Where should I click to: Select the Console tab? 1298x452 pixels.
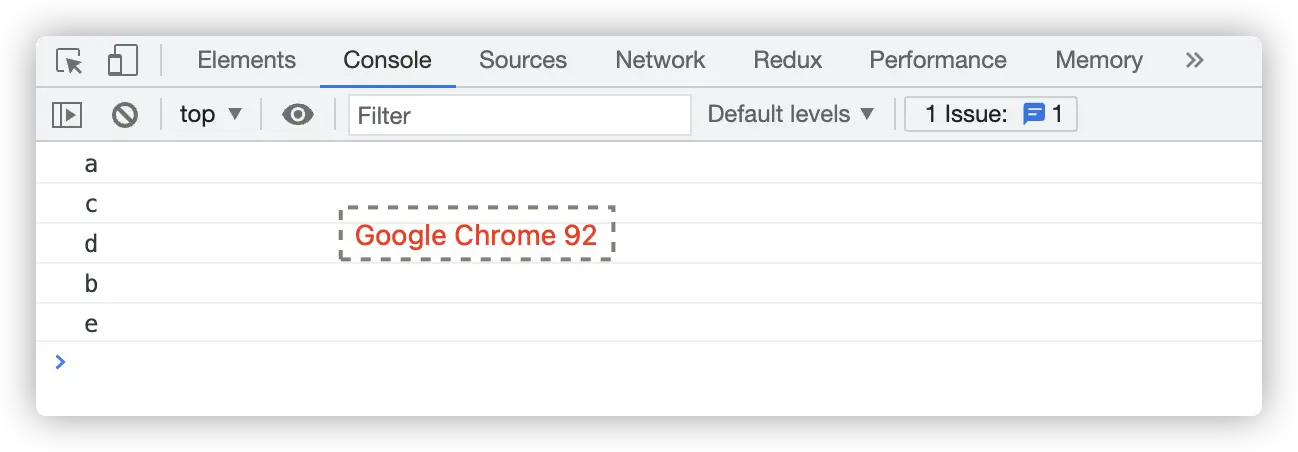(x=387, y=60)
